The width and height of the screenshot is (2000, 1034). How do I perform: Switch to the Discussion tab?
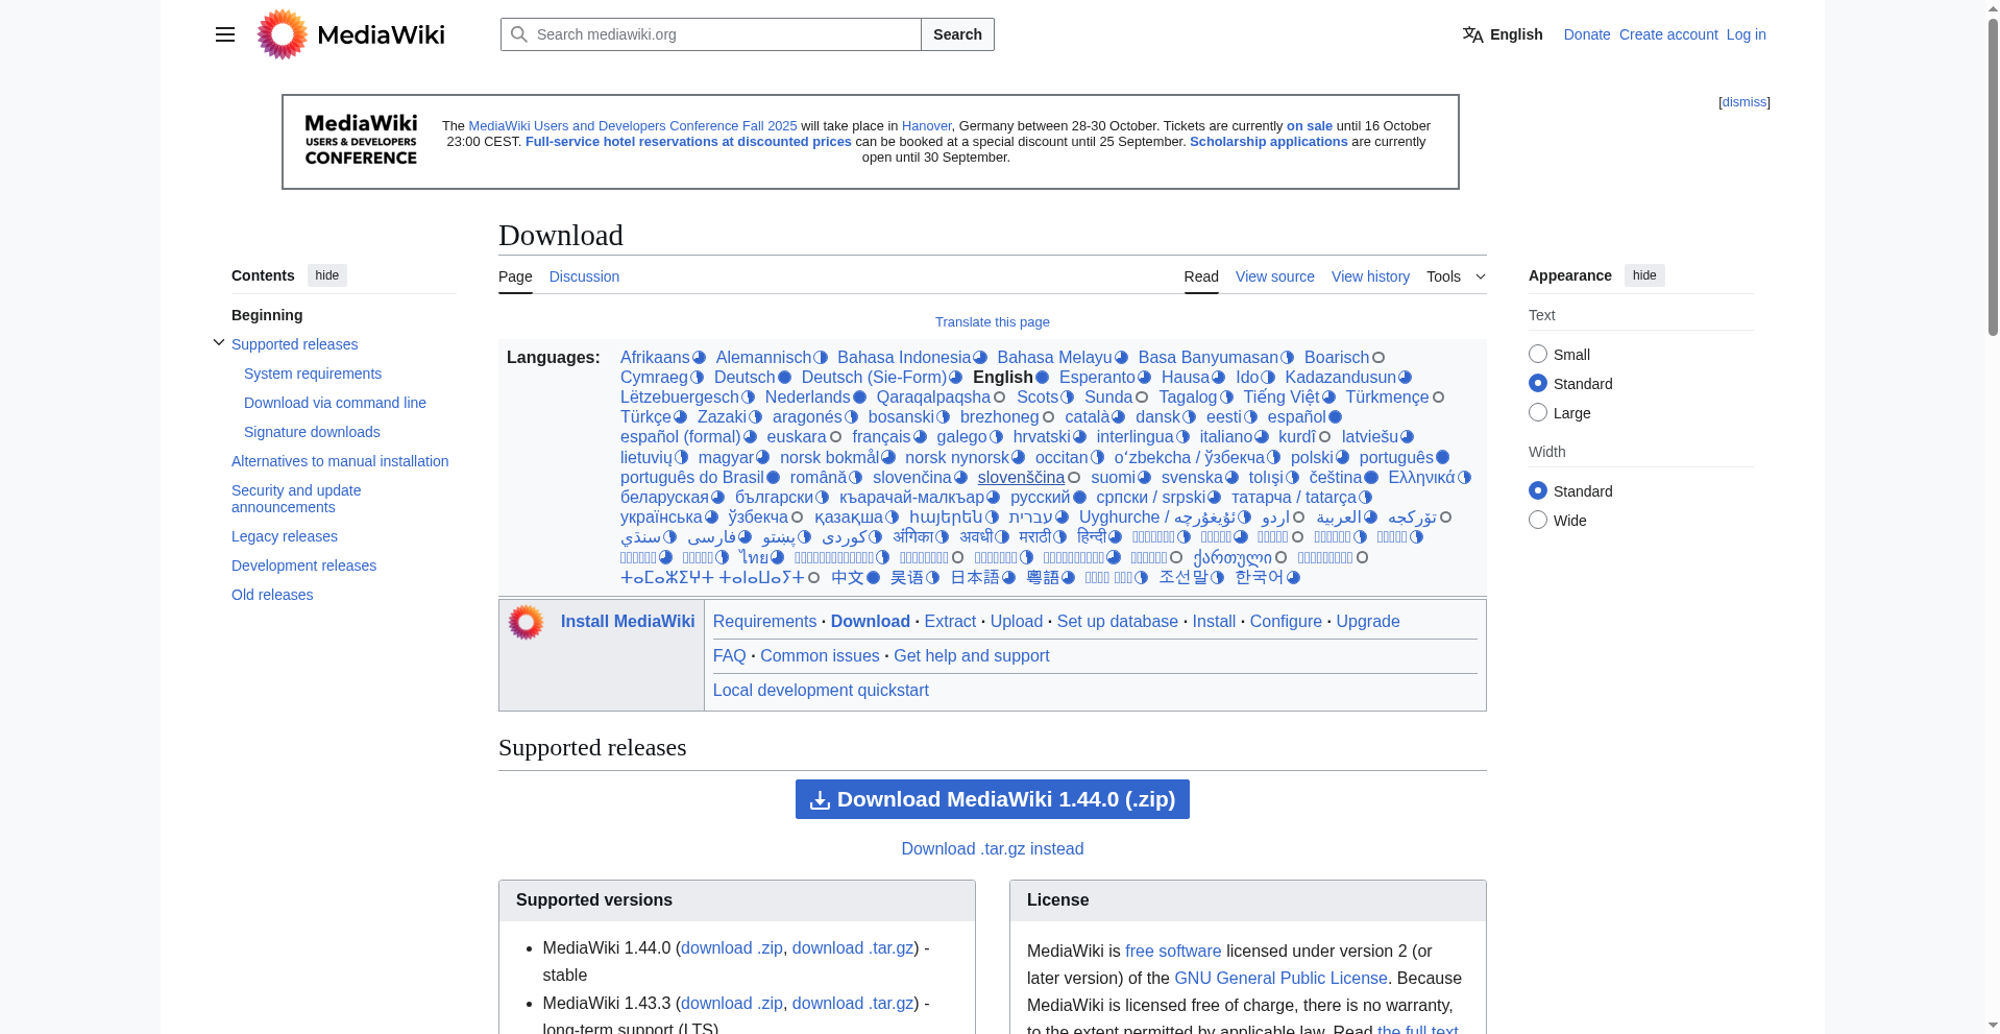584,277
